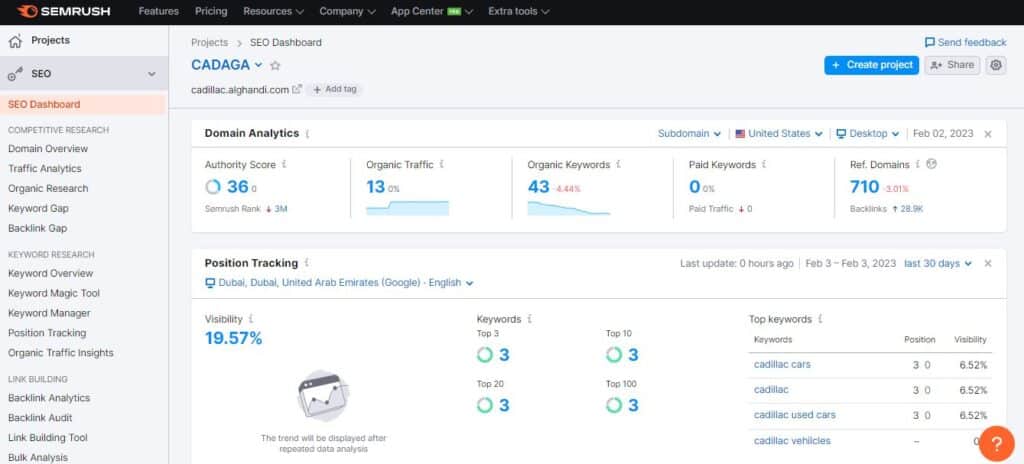
Task: Open project settings gear icon
Action: click(995, 65)
